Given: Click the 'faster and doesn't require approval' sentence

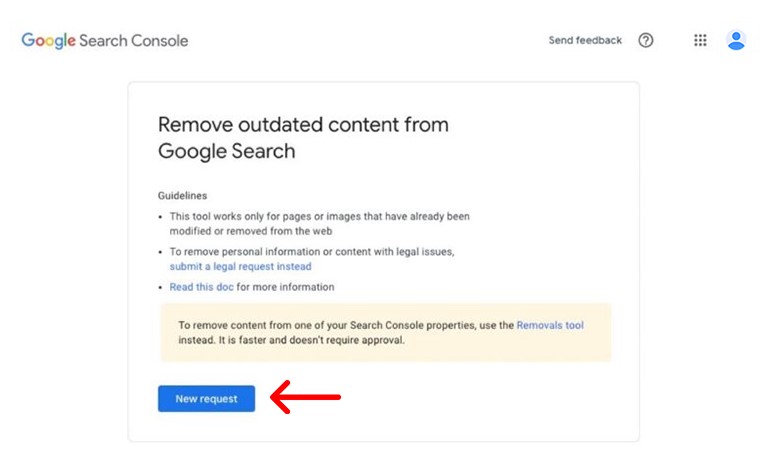Looking at the screenshot, I should (311, 340).
